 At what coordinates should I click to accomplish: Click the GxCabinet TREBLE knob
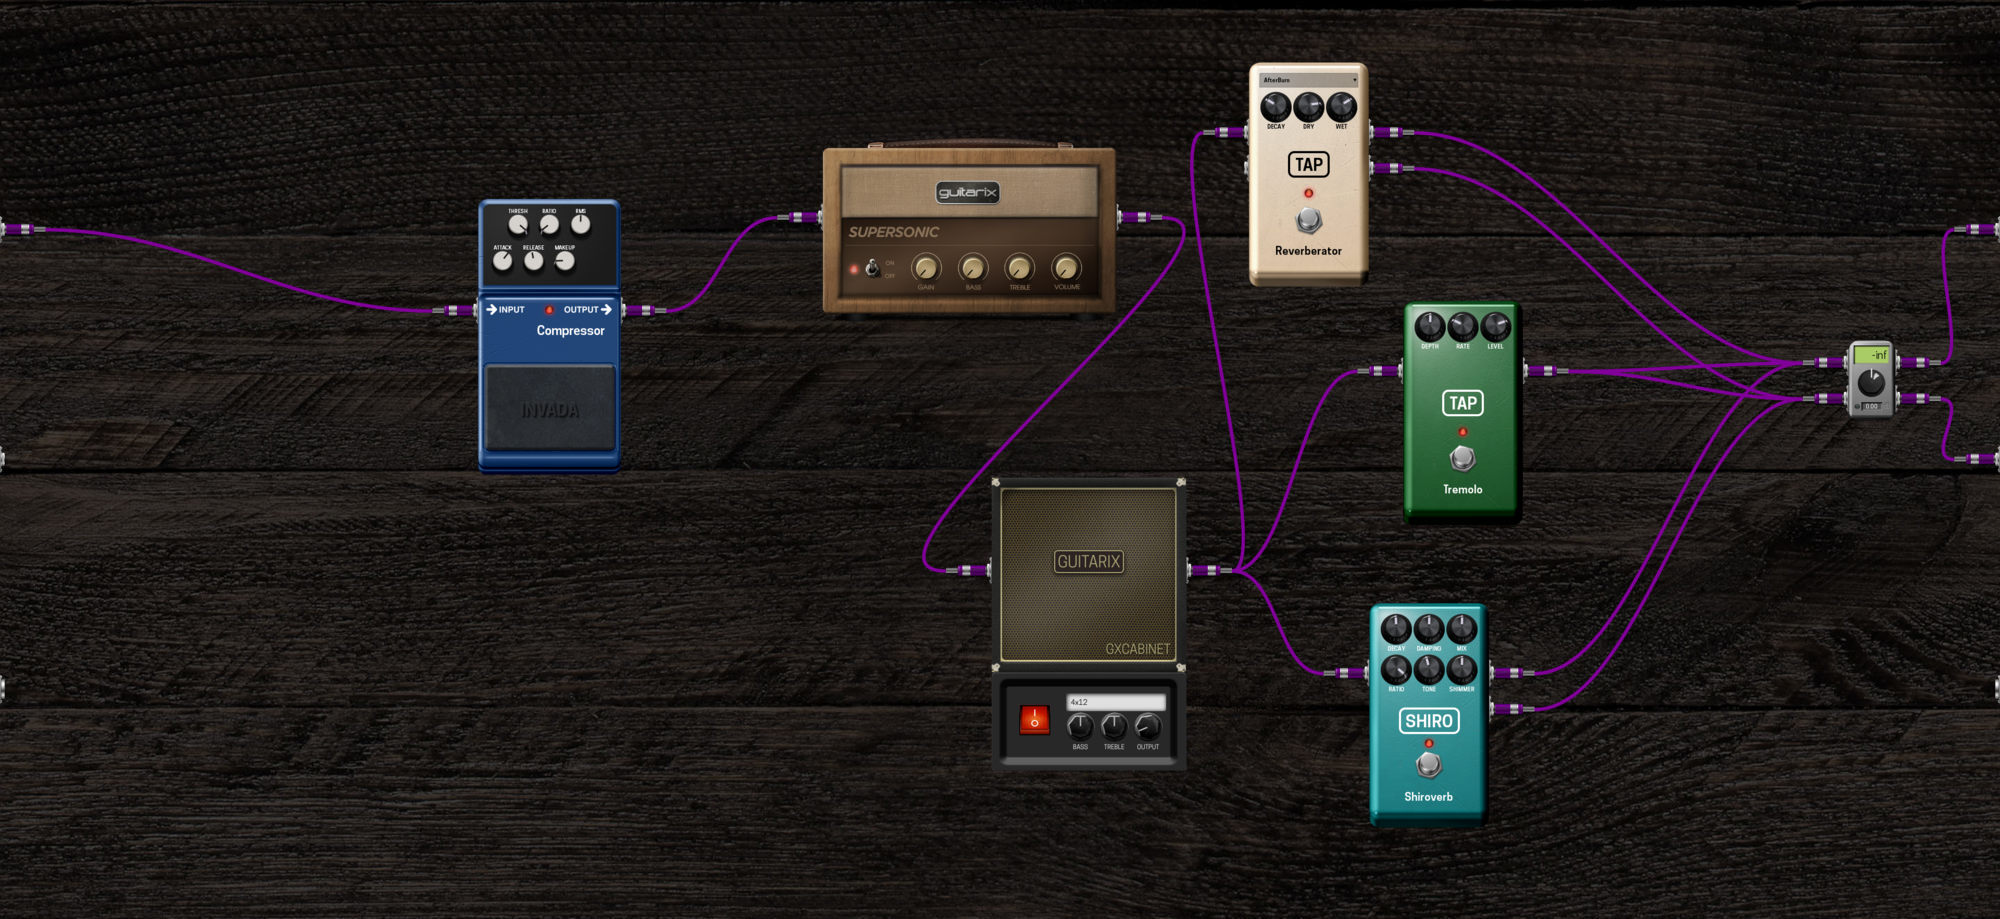(x=1114, y=727)
